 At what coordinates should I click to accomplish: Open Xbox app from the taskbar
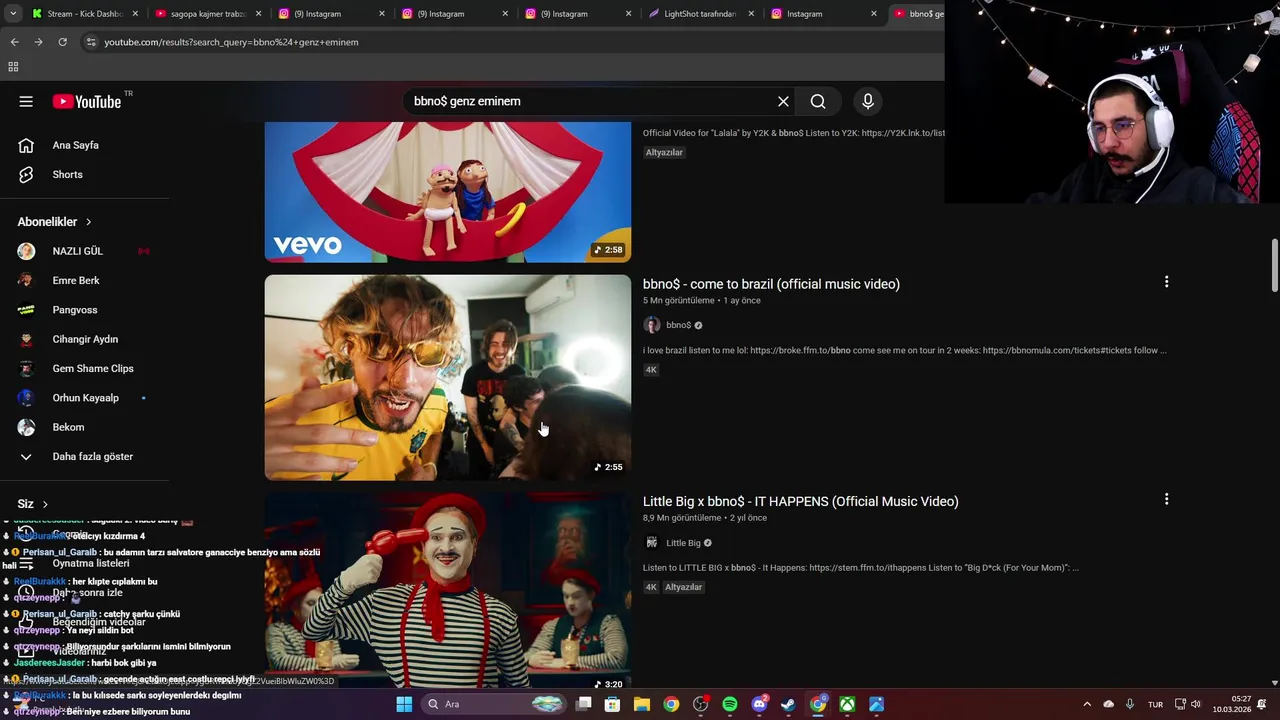(847, 704)
